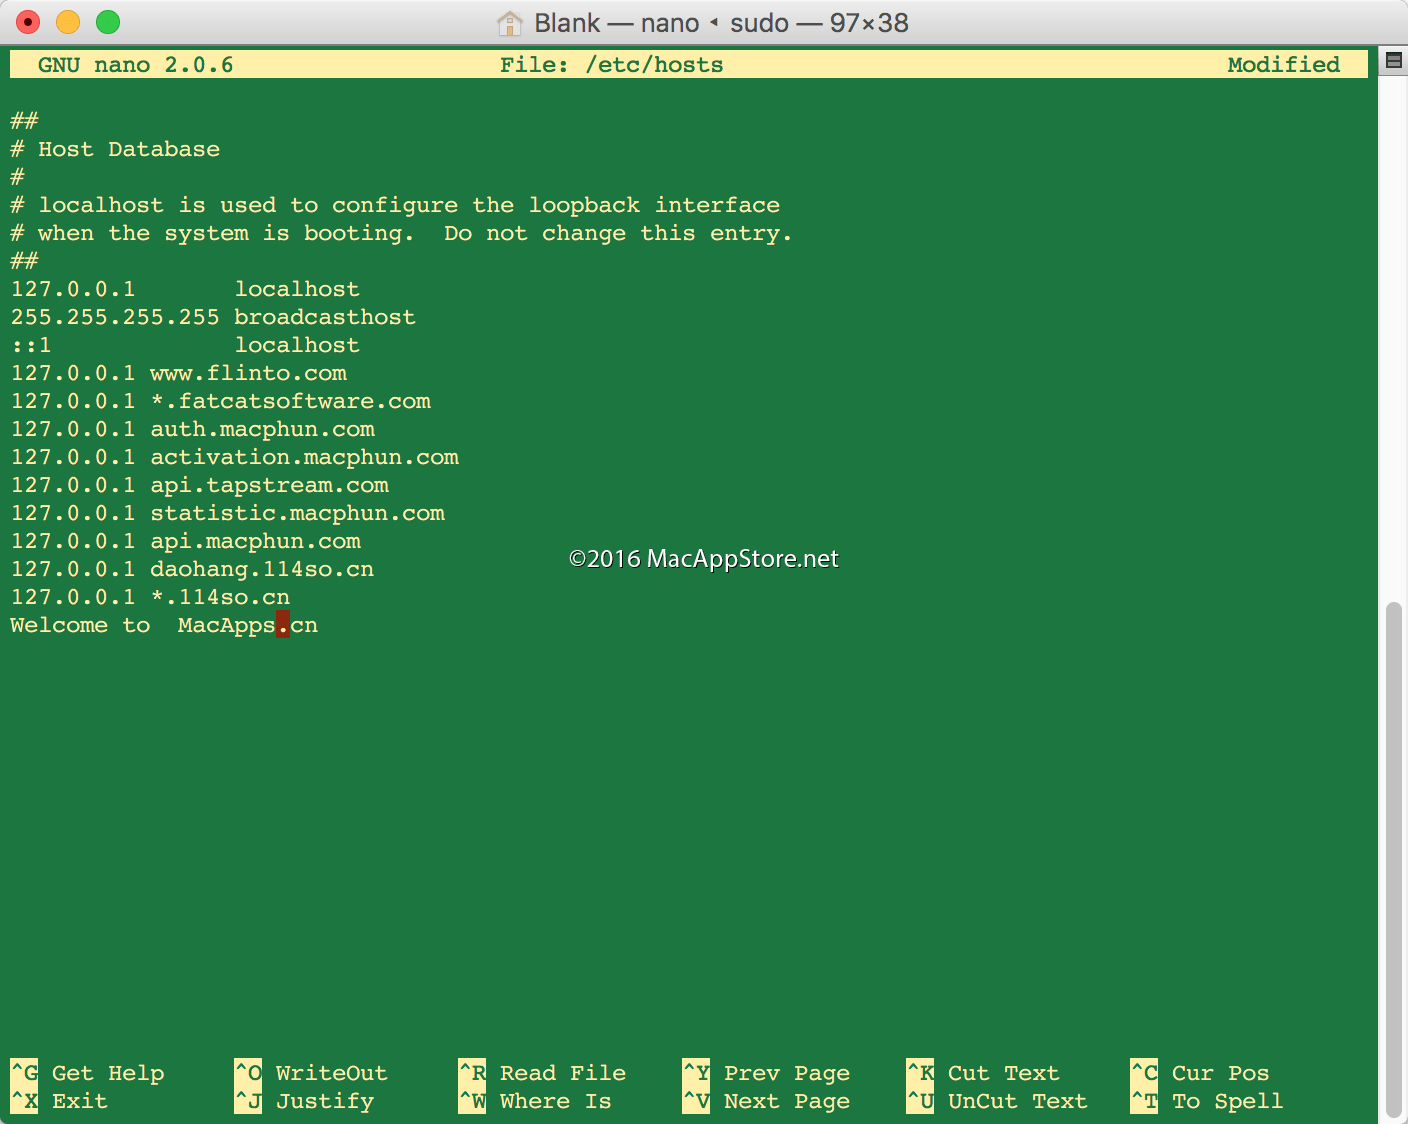Image resolution: width=1408 pixels, height=1124 pixels.
Task: Click the ^X Exit shortcut
Action: coord(59,1101)
